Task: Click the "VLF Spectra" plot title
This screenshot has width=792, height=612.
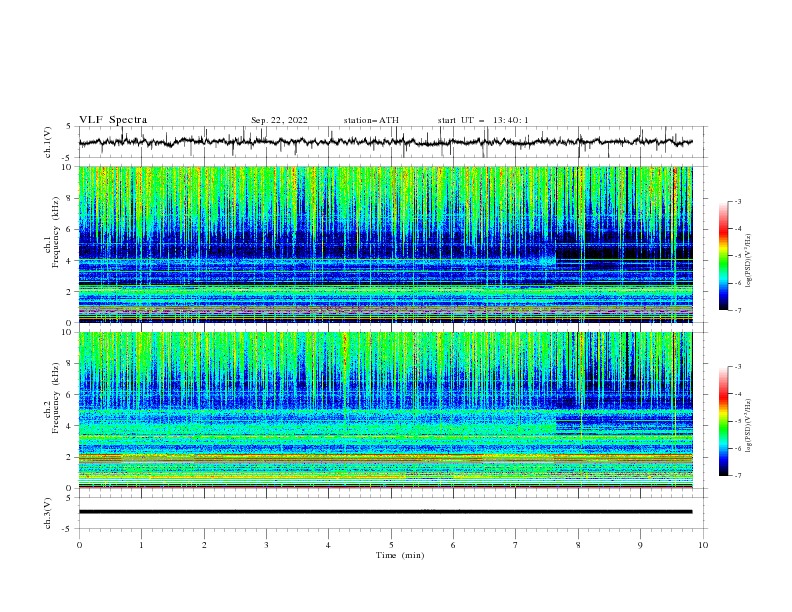Action: pos(113,120)
